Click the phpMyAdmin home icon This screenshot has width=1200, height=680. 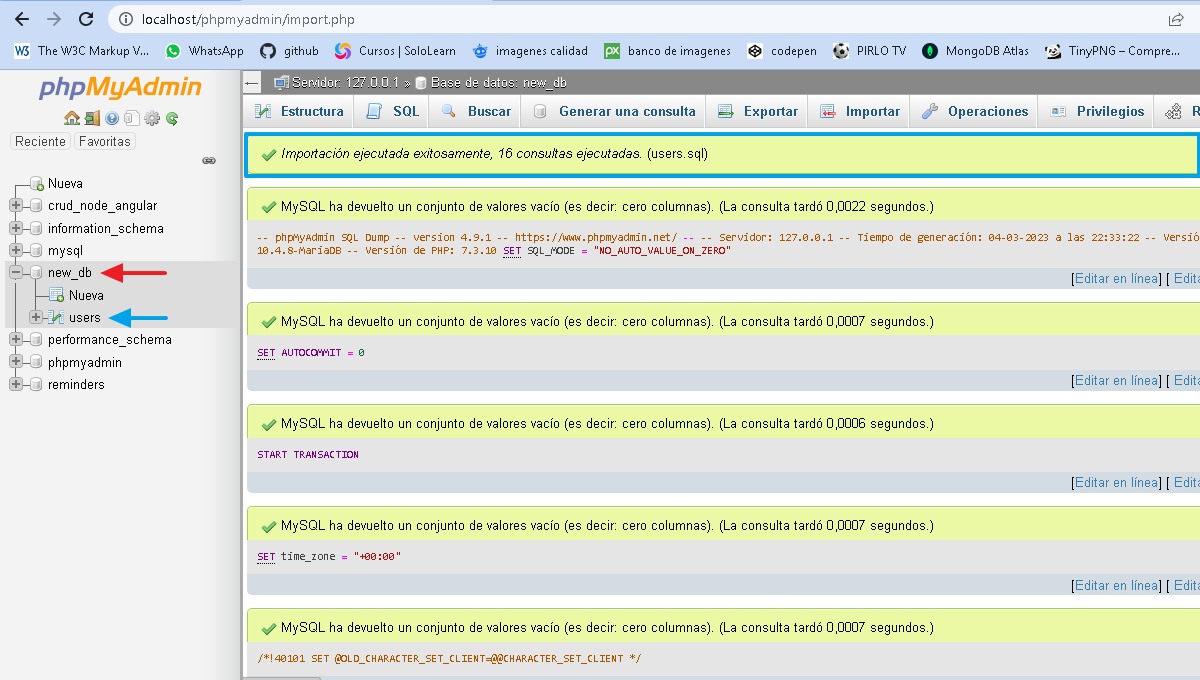[71, 118]
